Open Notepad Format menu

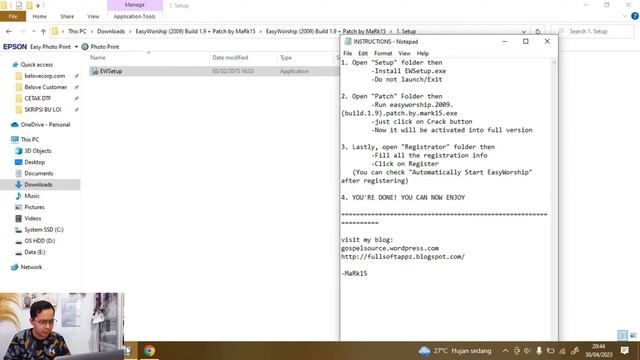pyautogui.click(x=383, y=53)
